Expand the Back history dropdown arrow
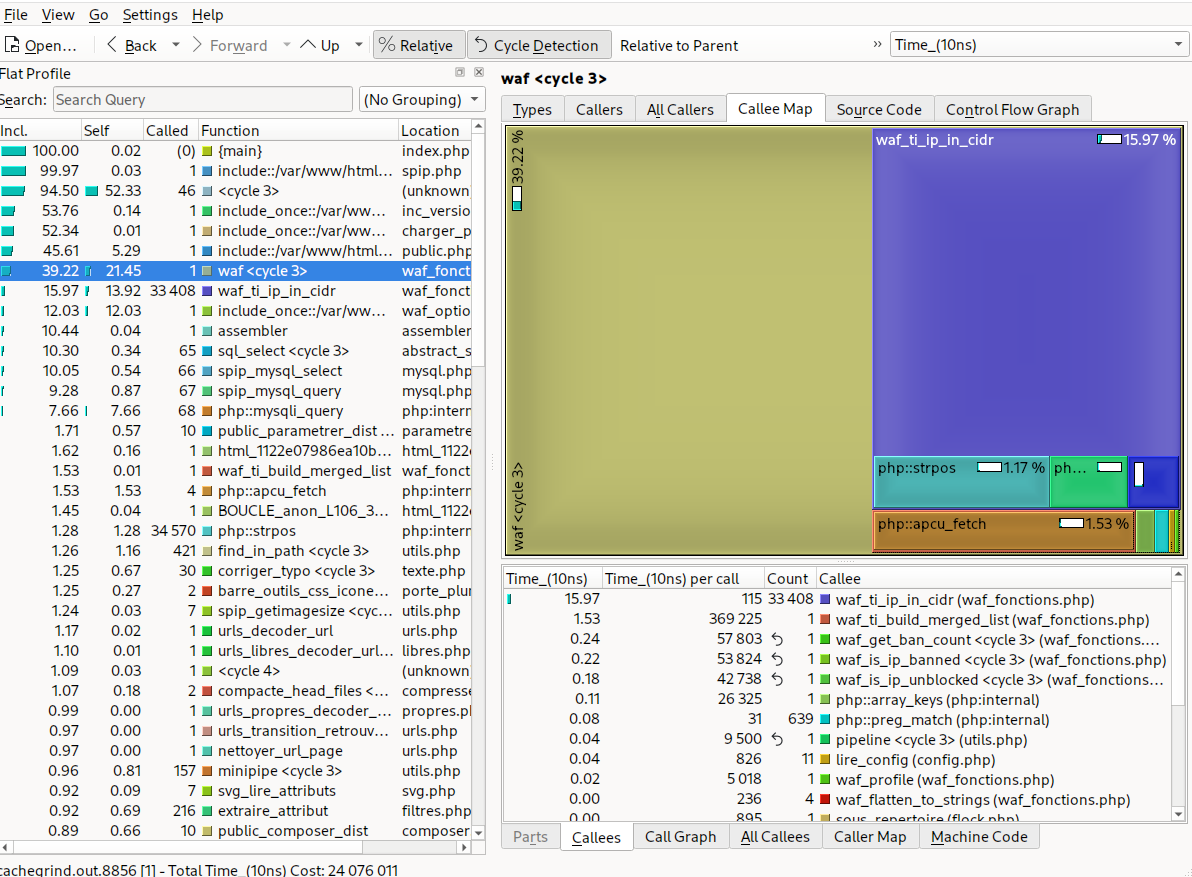Viewport: 1192px width, 877px height. click(176, 45)
